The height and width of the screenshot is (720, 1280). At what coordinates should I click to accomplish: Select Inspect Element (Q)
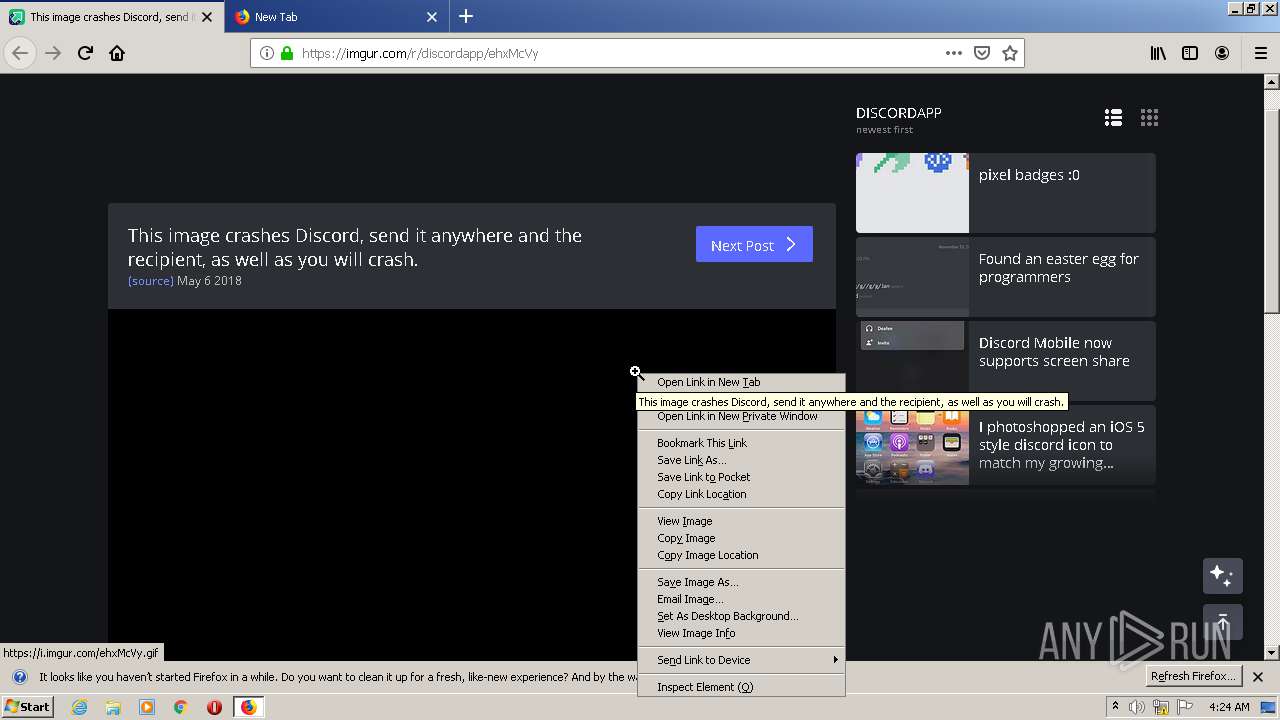(x=741, y=687)
